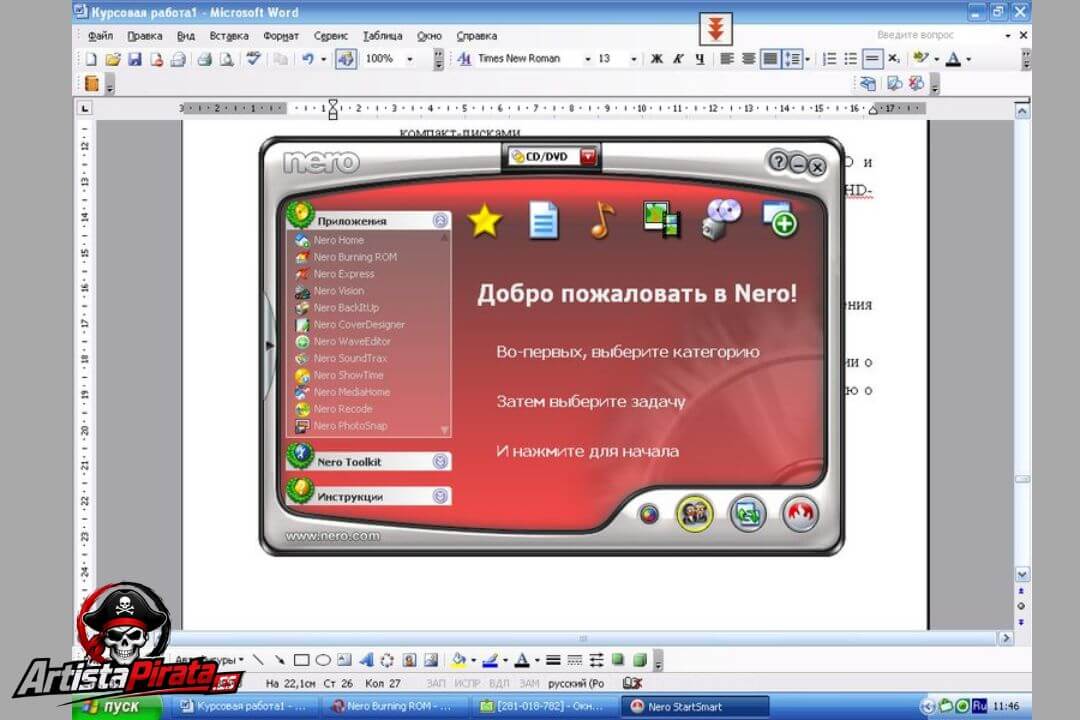Create a new blank Word document

point(91,59)
